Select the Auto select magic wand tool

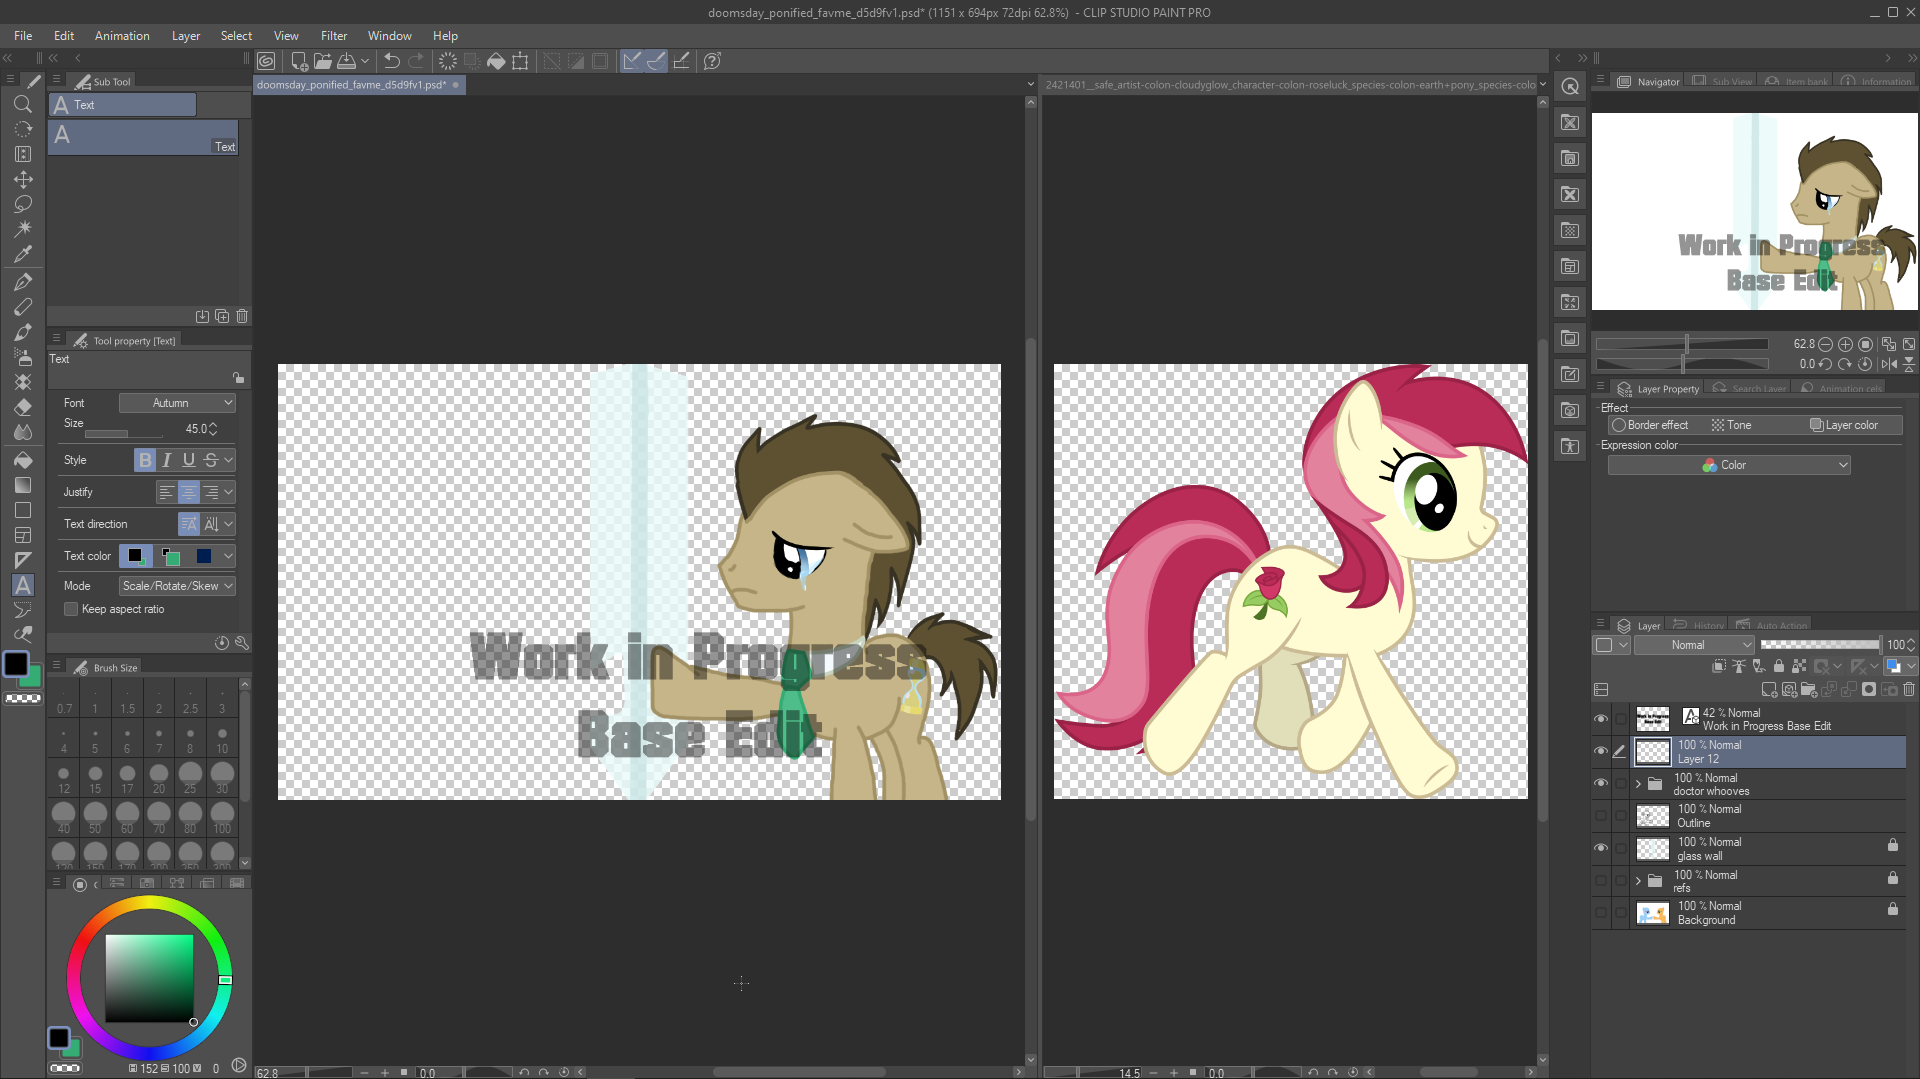(22, 229)
